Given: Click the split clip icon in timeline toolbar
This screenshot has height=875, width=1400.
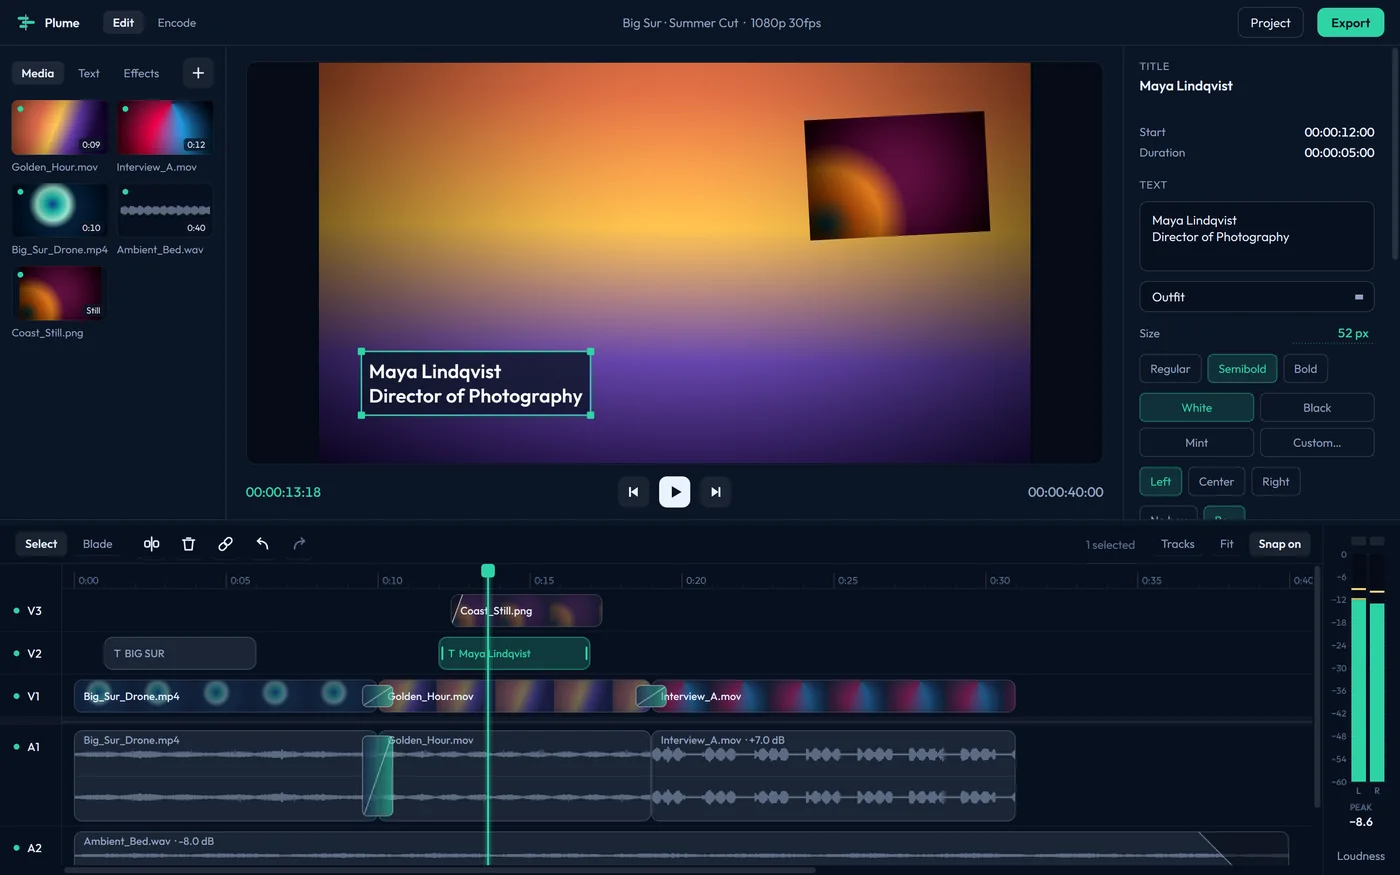Looking at the screenshot, I should click(x=151, y=544).
